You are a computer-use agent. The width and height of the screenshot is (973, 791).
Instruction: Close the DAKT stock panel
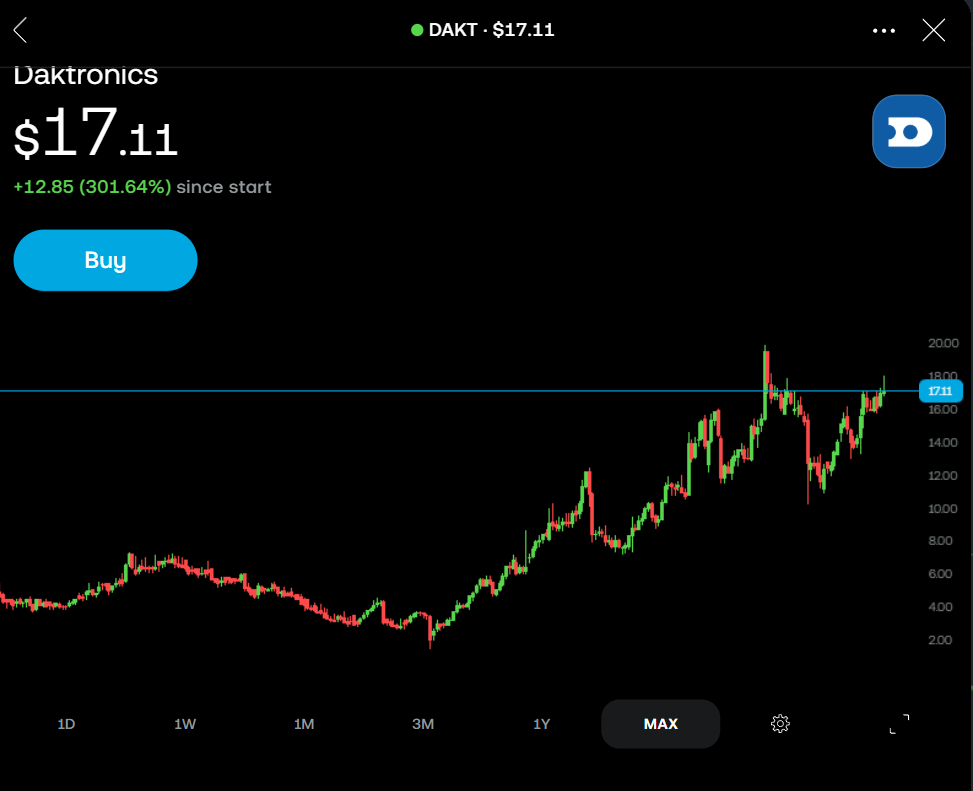pyautogui.click(x=933, y=30)
